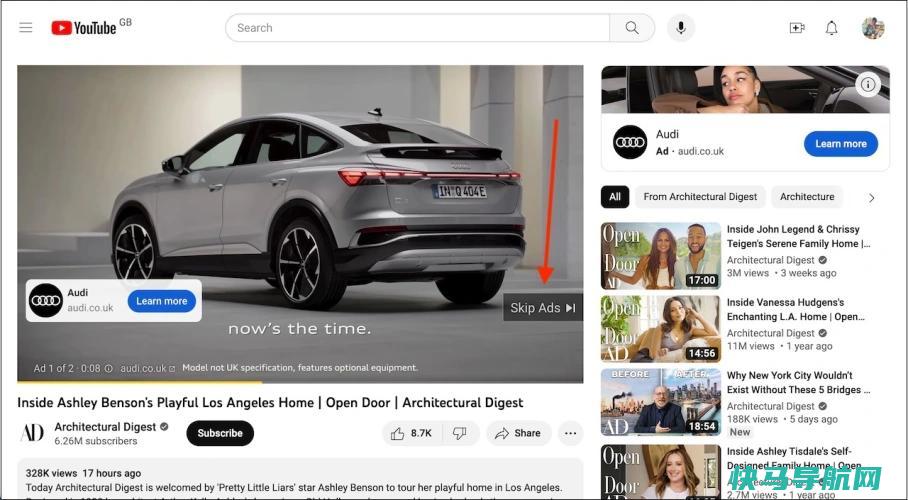Viewport: 908px width, 500px height.
Task: Click "6.26M subscribers" text
Action: coord(96,441)
